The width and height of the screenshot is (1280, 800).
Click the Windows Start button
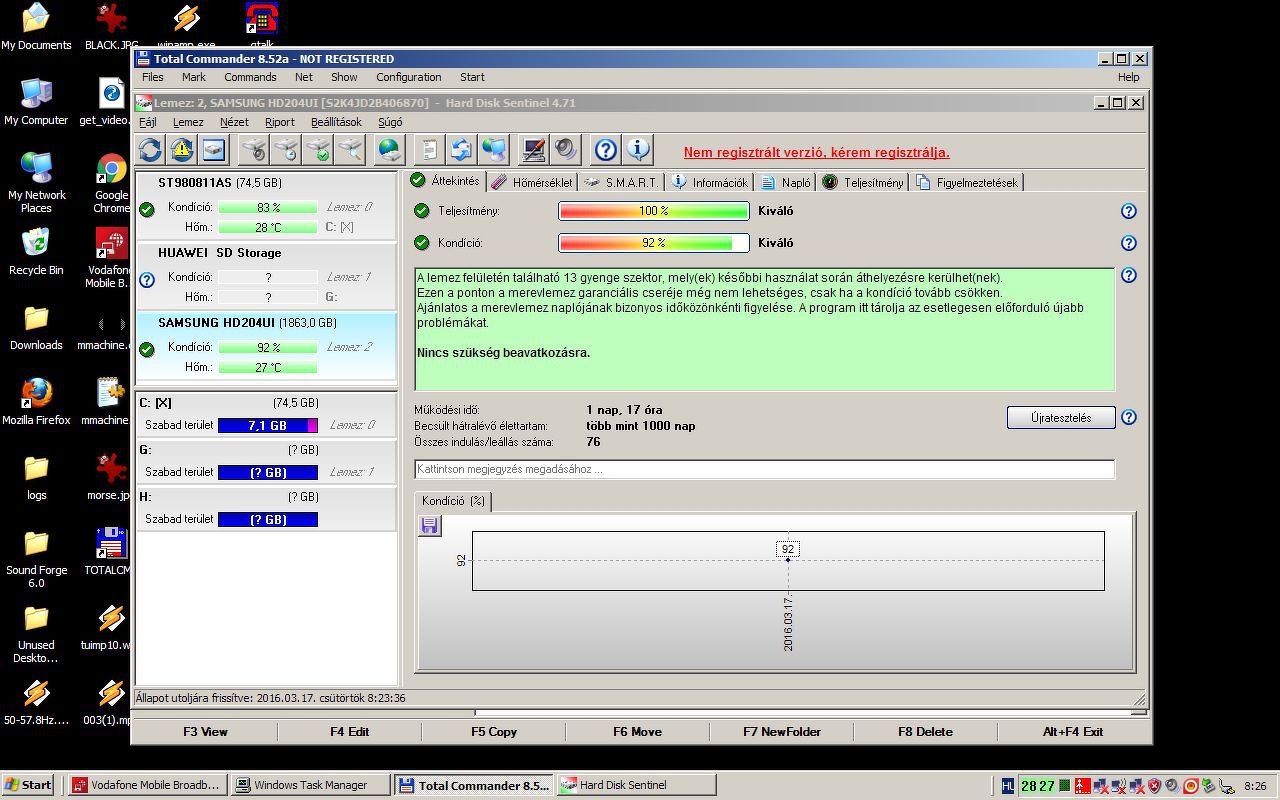(28, 785)
